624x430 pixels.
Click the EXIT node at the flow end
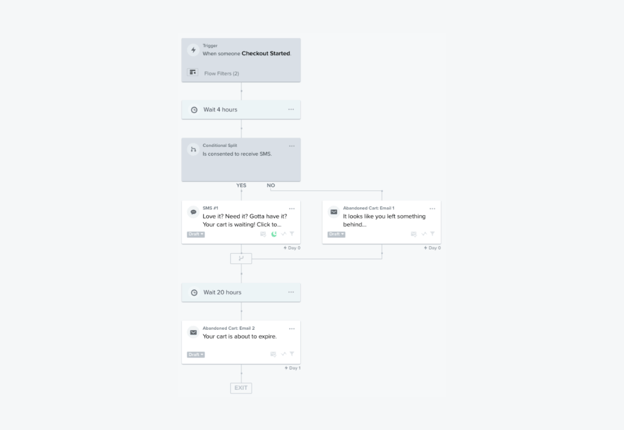coord(241,388)
